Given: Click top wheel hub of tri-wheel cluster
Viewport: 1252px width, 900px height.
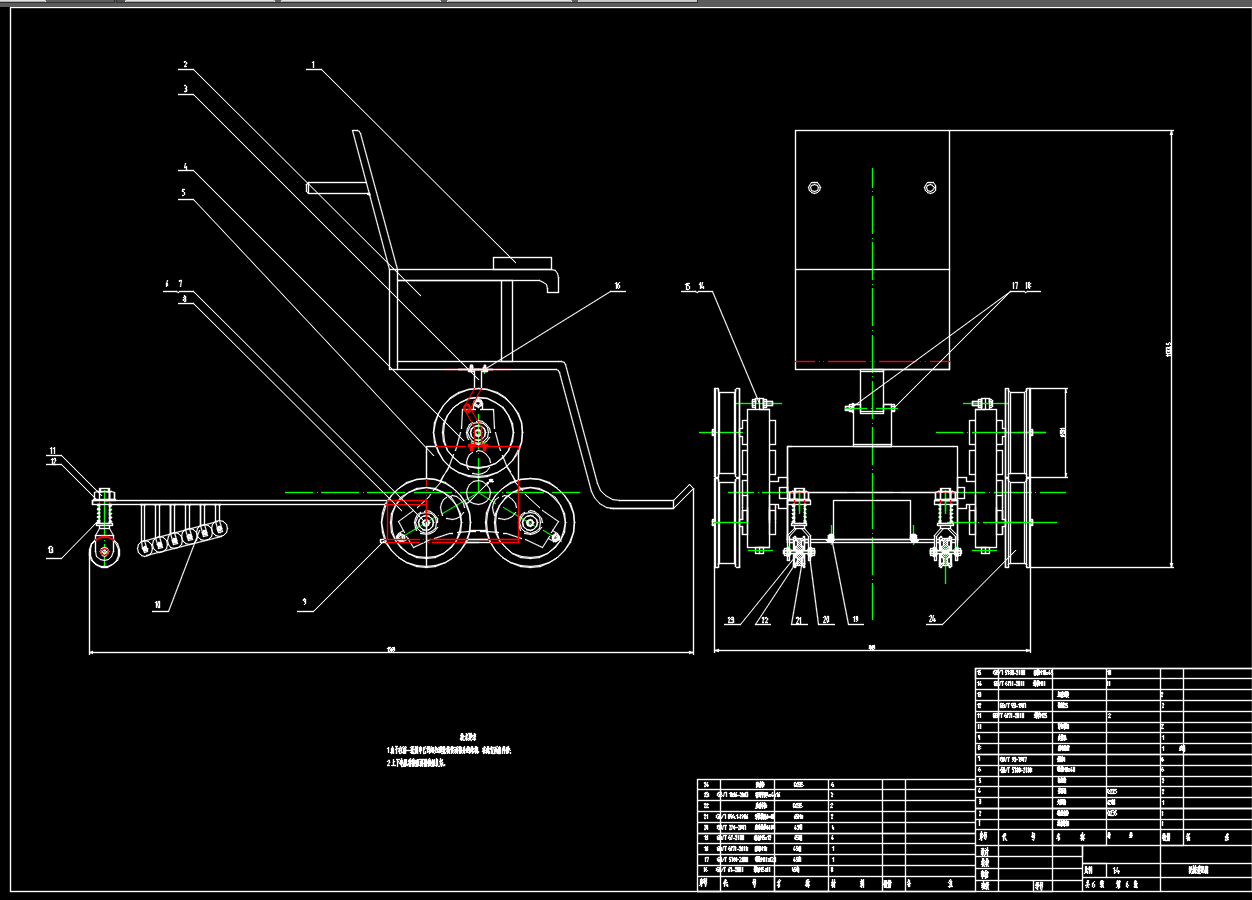Looking at the screenshot, I should [x=478, y=433].
